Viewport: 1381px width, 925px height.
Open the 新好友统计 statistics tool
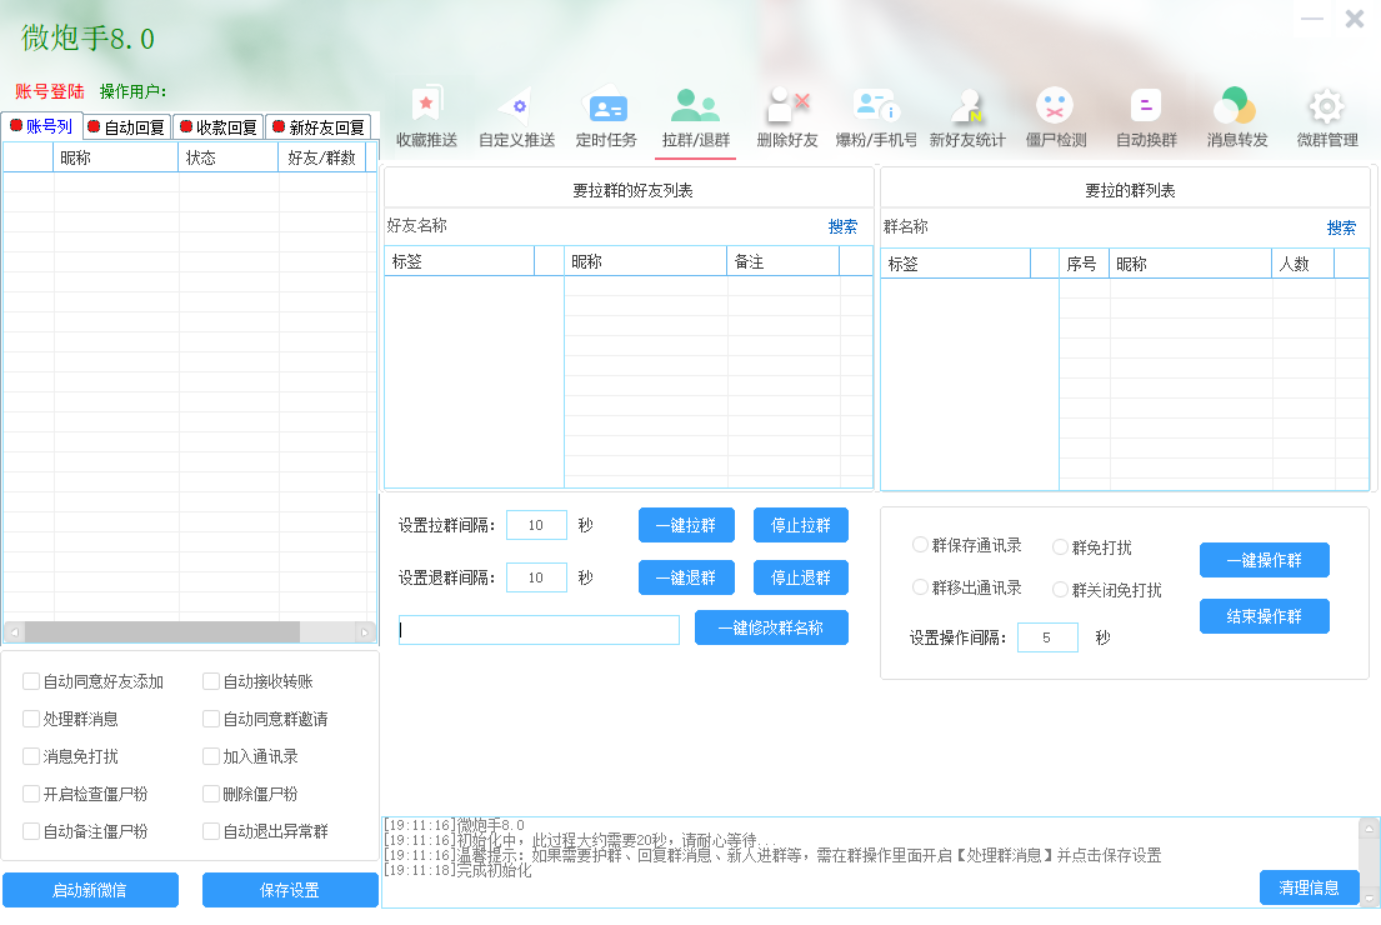[x=967, y=118]
